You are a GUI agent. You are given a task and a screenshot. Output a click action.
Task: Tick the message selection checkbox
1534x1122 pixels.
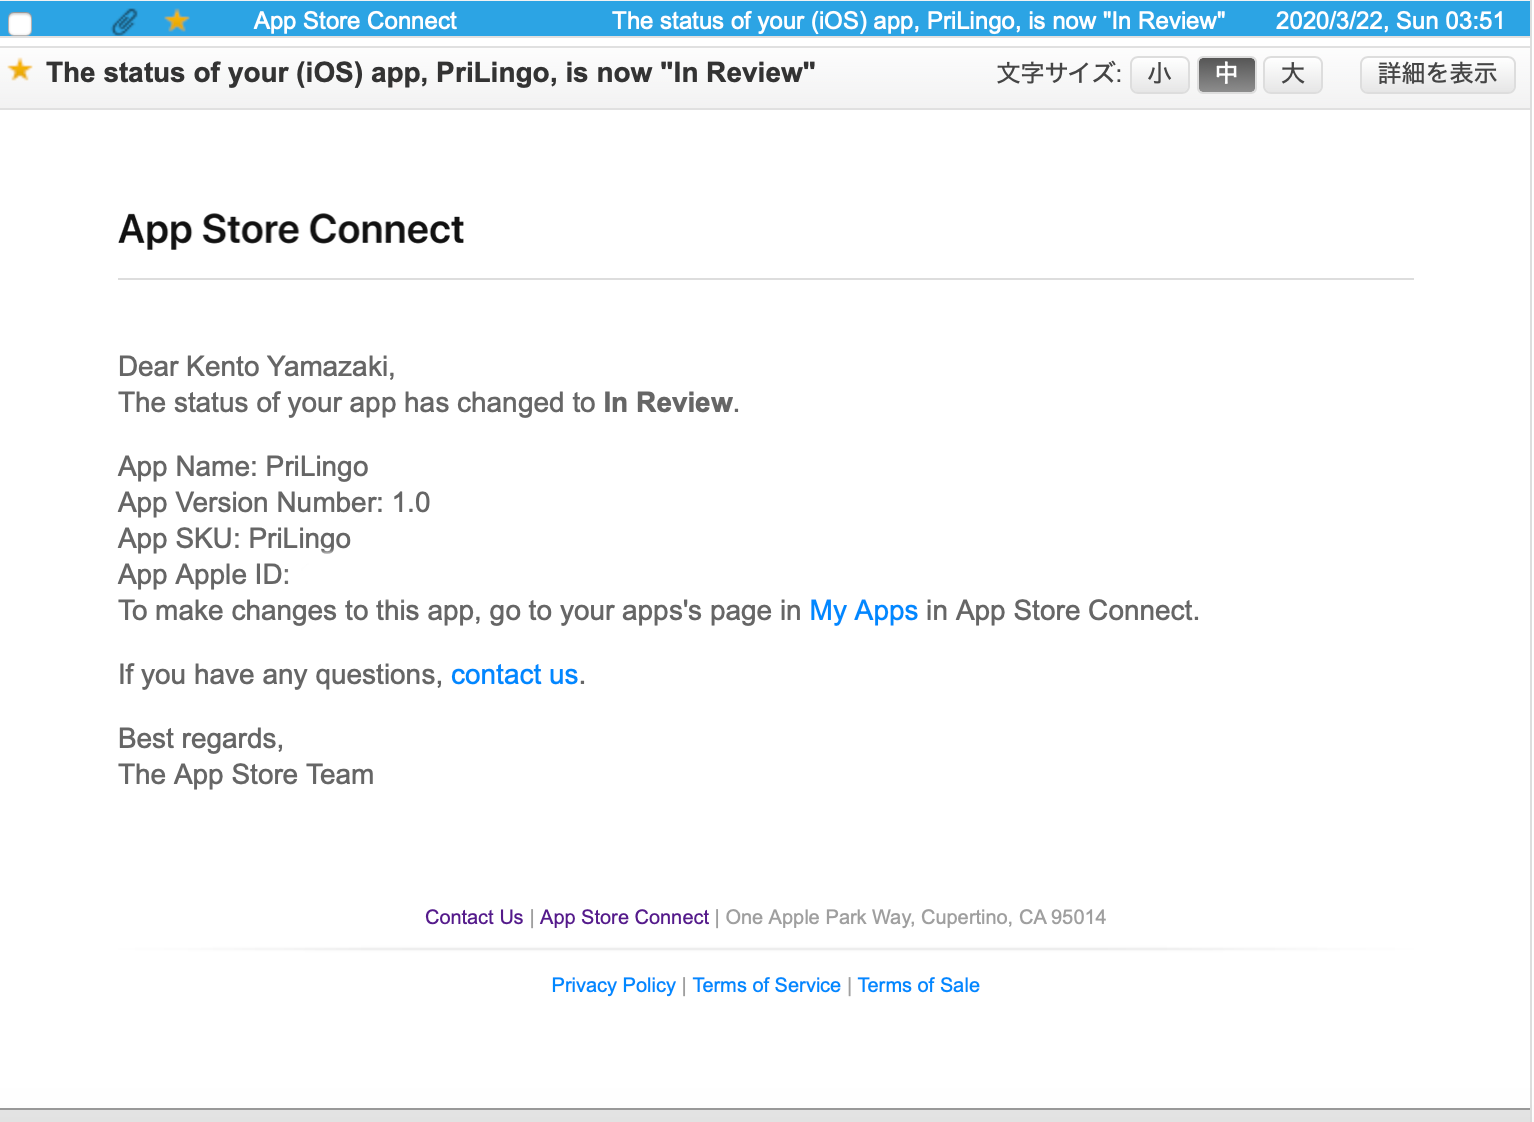(20, 22)
